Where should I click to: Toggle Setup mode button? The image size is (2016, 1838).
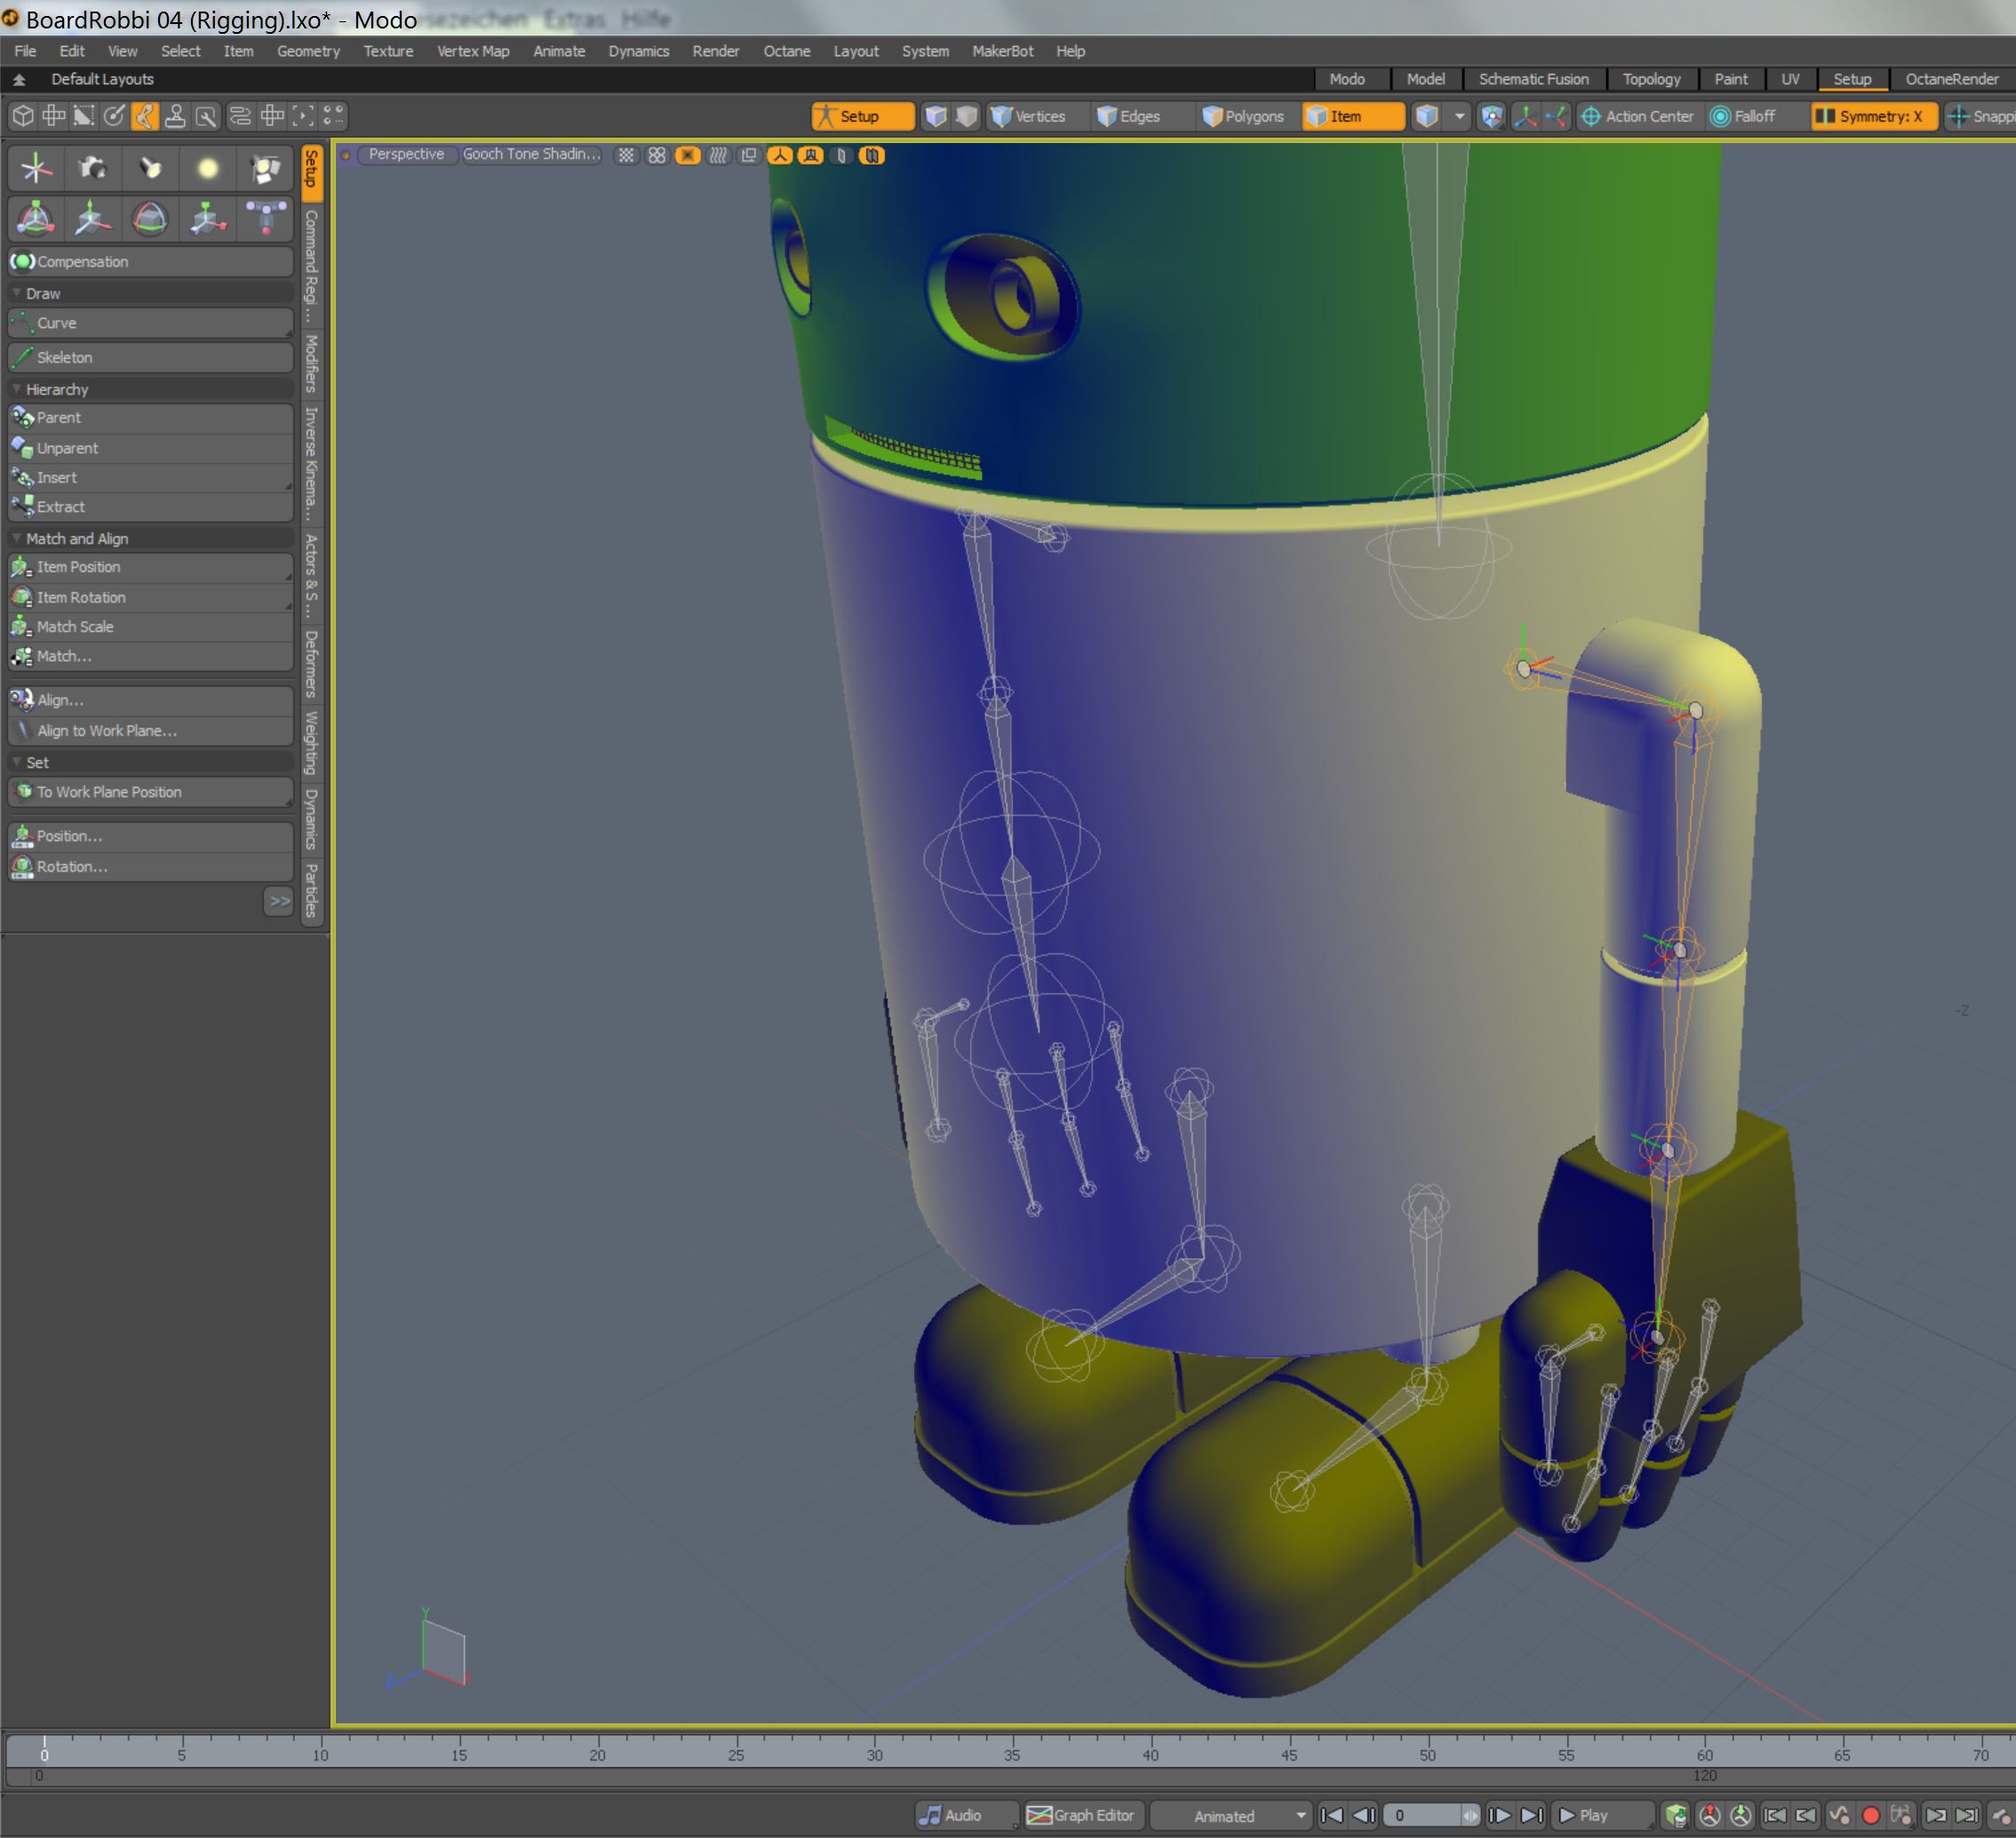click(x=861, y=116)
